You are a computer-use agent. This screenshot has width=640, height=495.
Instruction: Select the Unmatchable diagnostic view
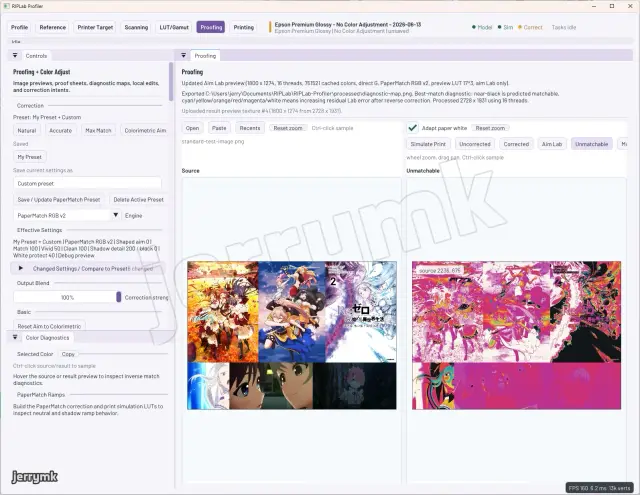click(x=591, y=144)
